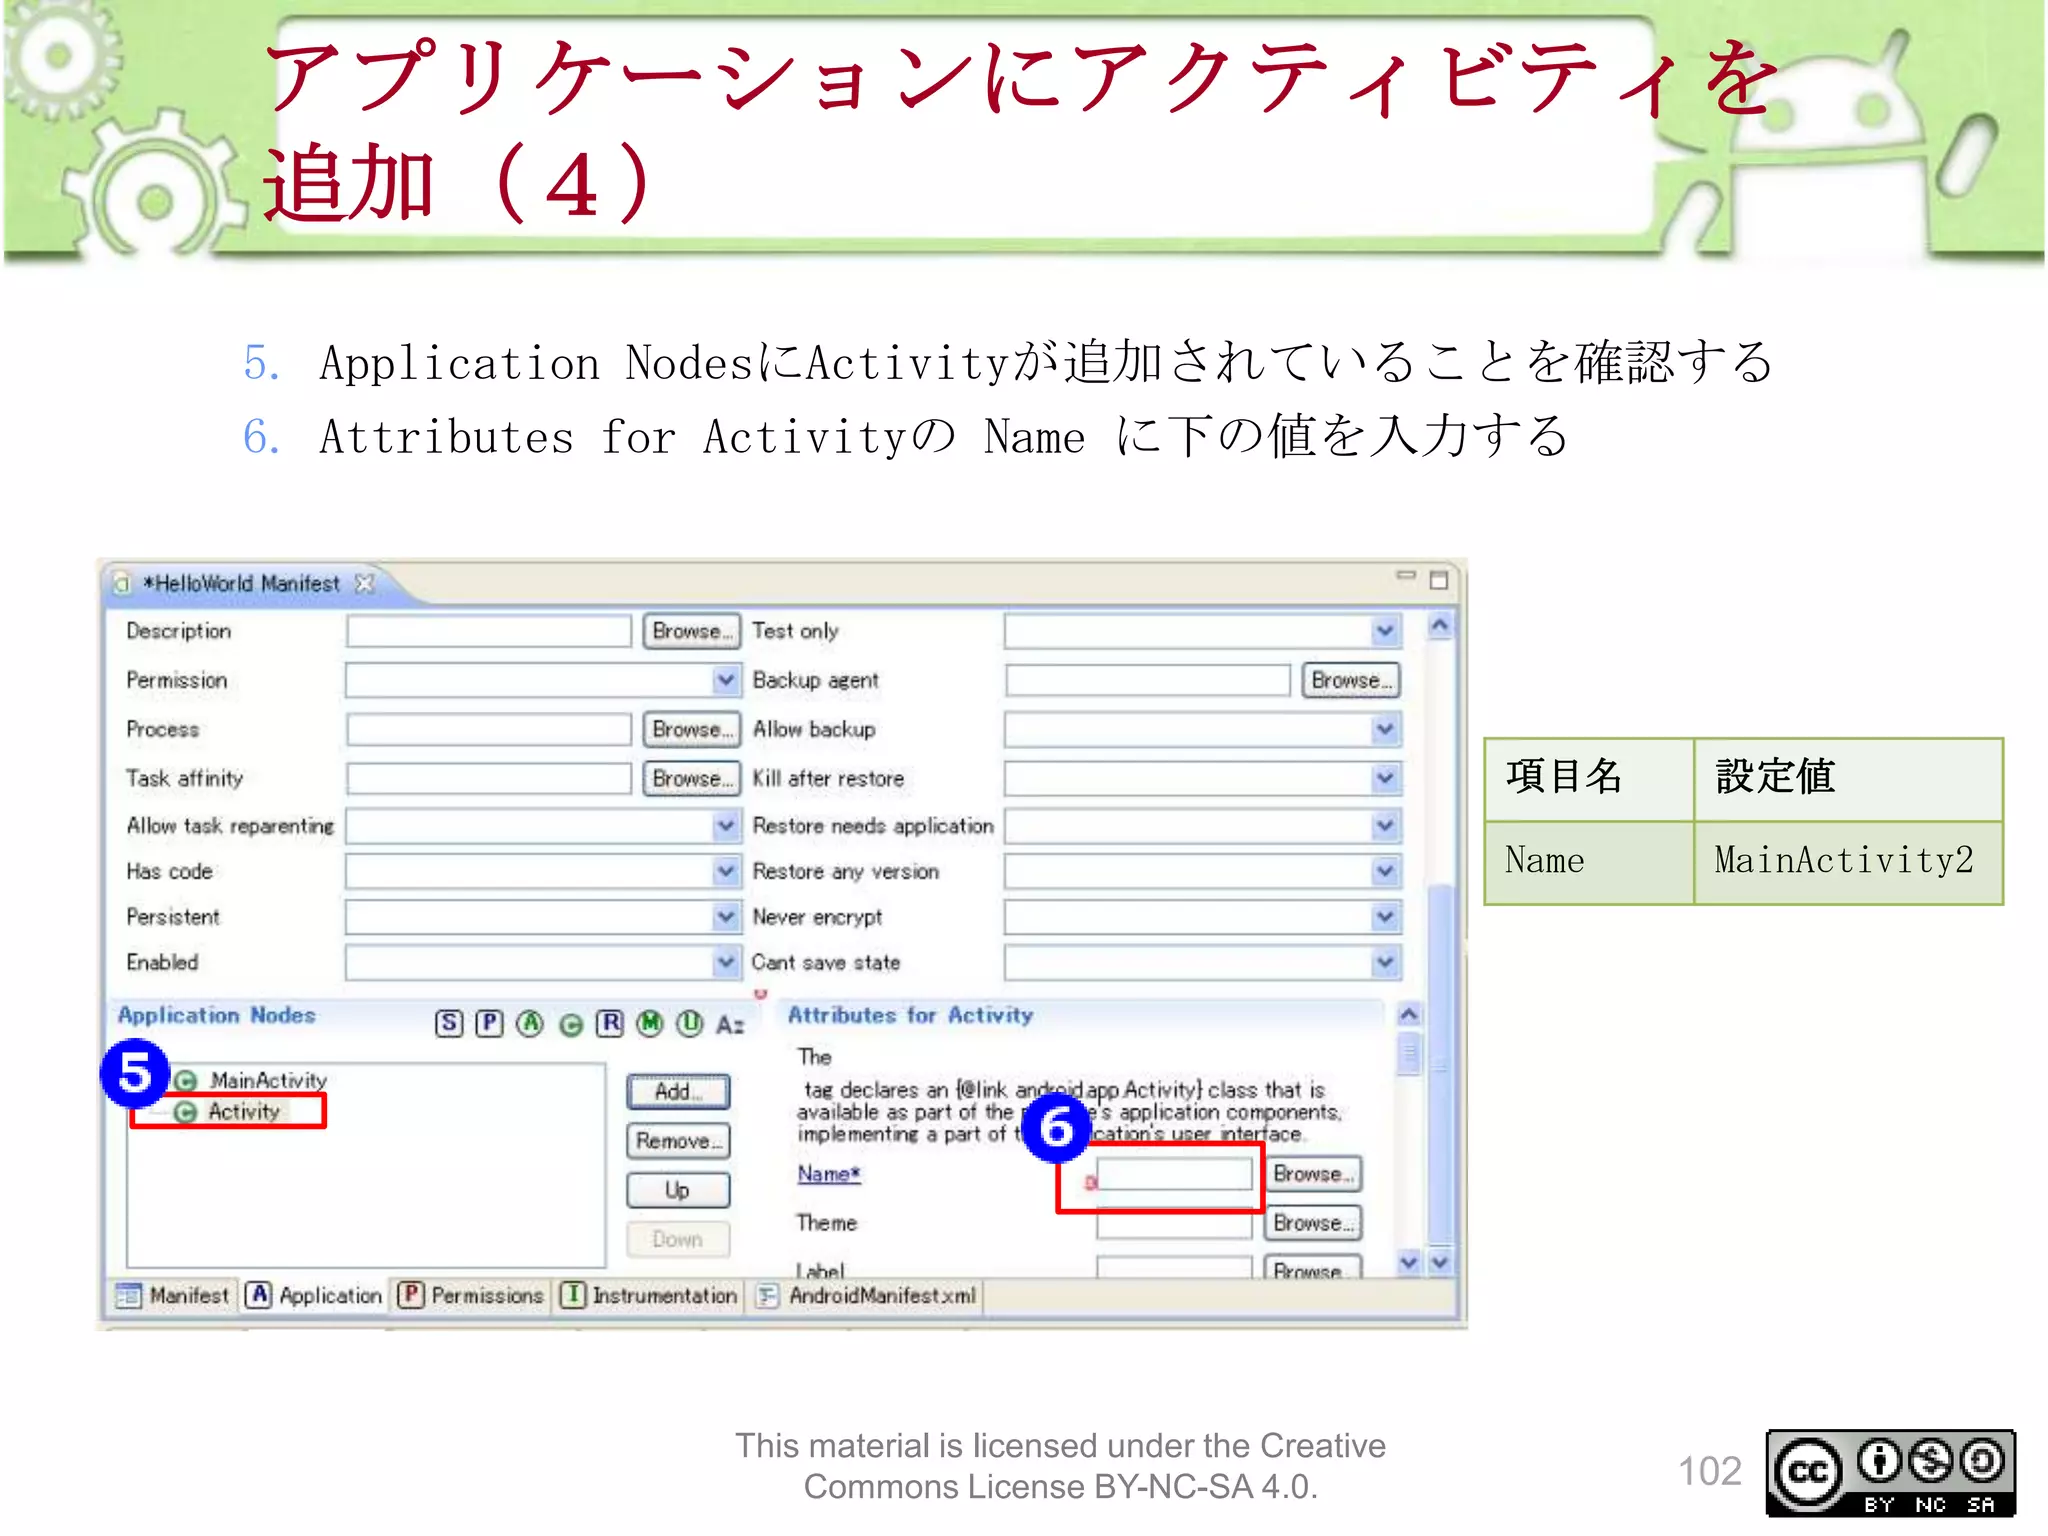
Task: Click the Attributes panel scroll down arrow
Action: [1409, 1262]
